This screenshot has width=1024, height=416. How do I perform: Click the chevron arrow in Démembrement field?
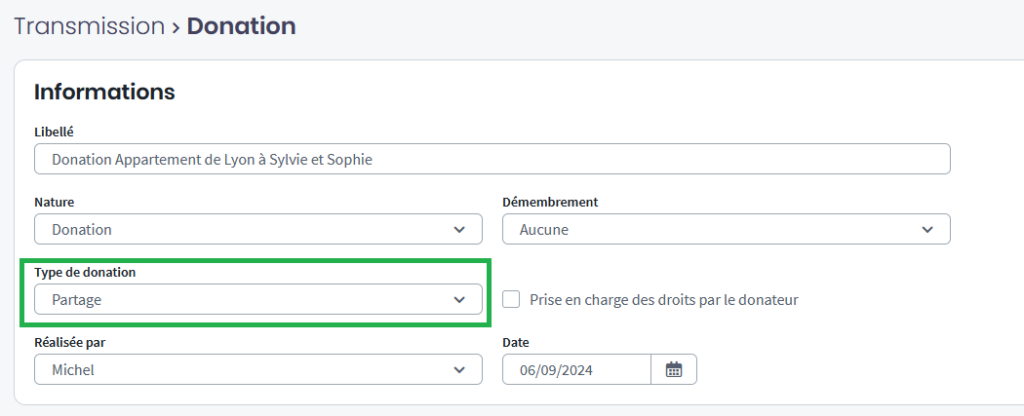click(x=927, y=229)
